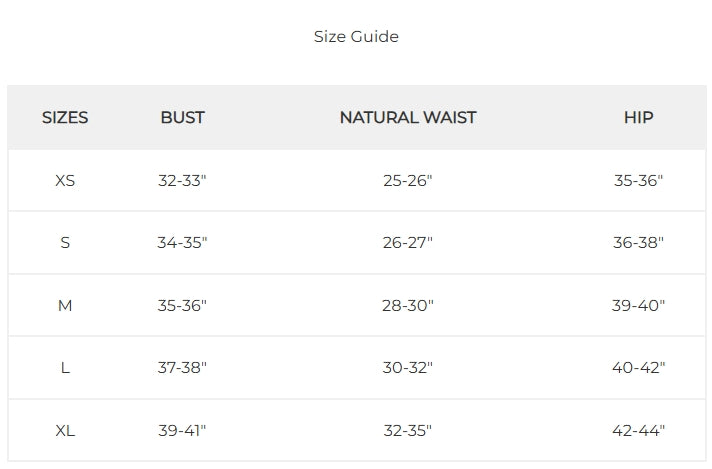Click the HIP column header
Image resolution: width=712 pixels, height=469 pixels.
point(638,118)
